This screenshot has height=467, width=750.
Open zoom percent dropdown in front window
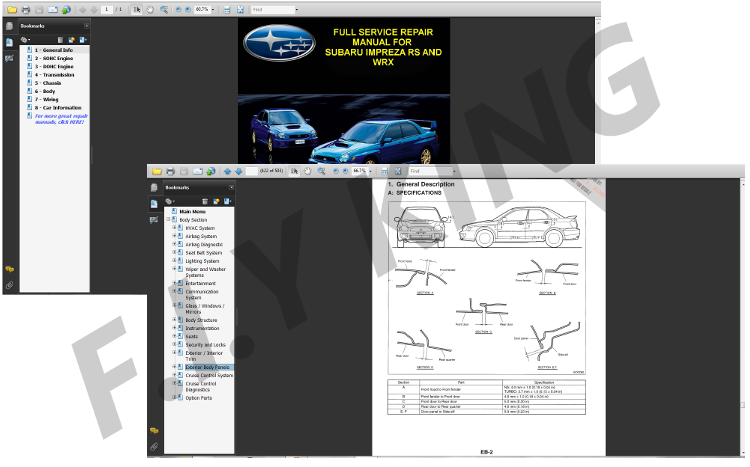click(x=370, y=171)
